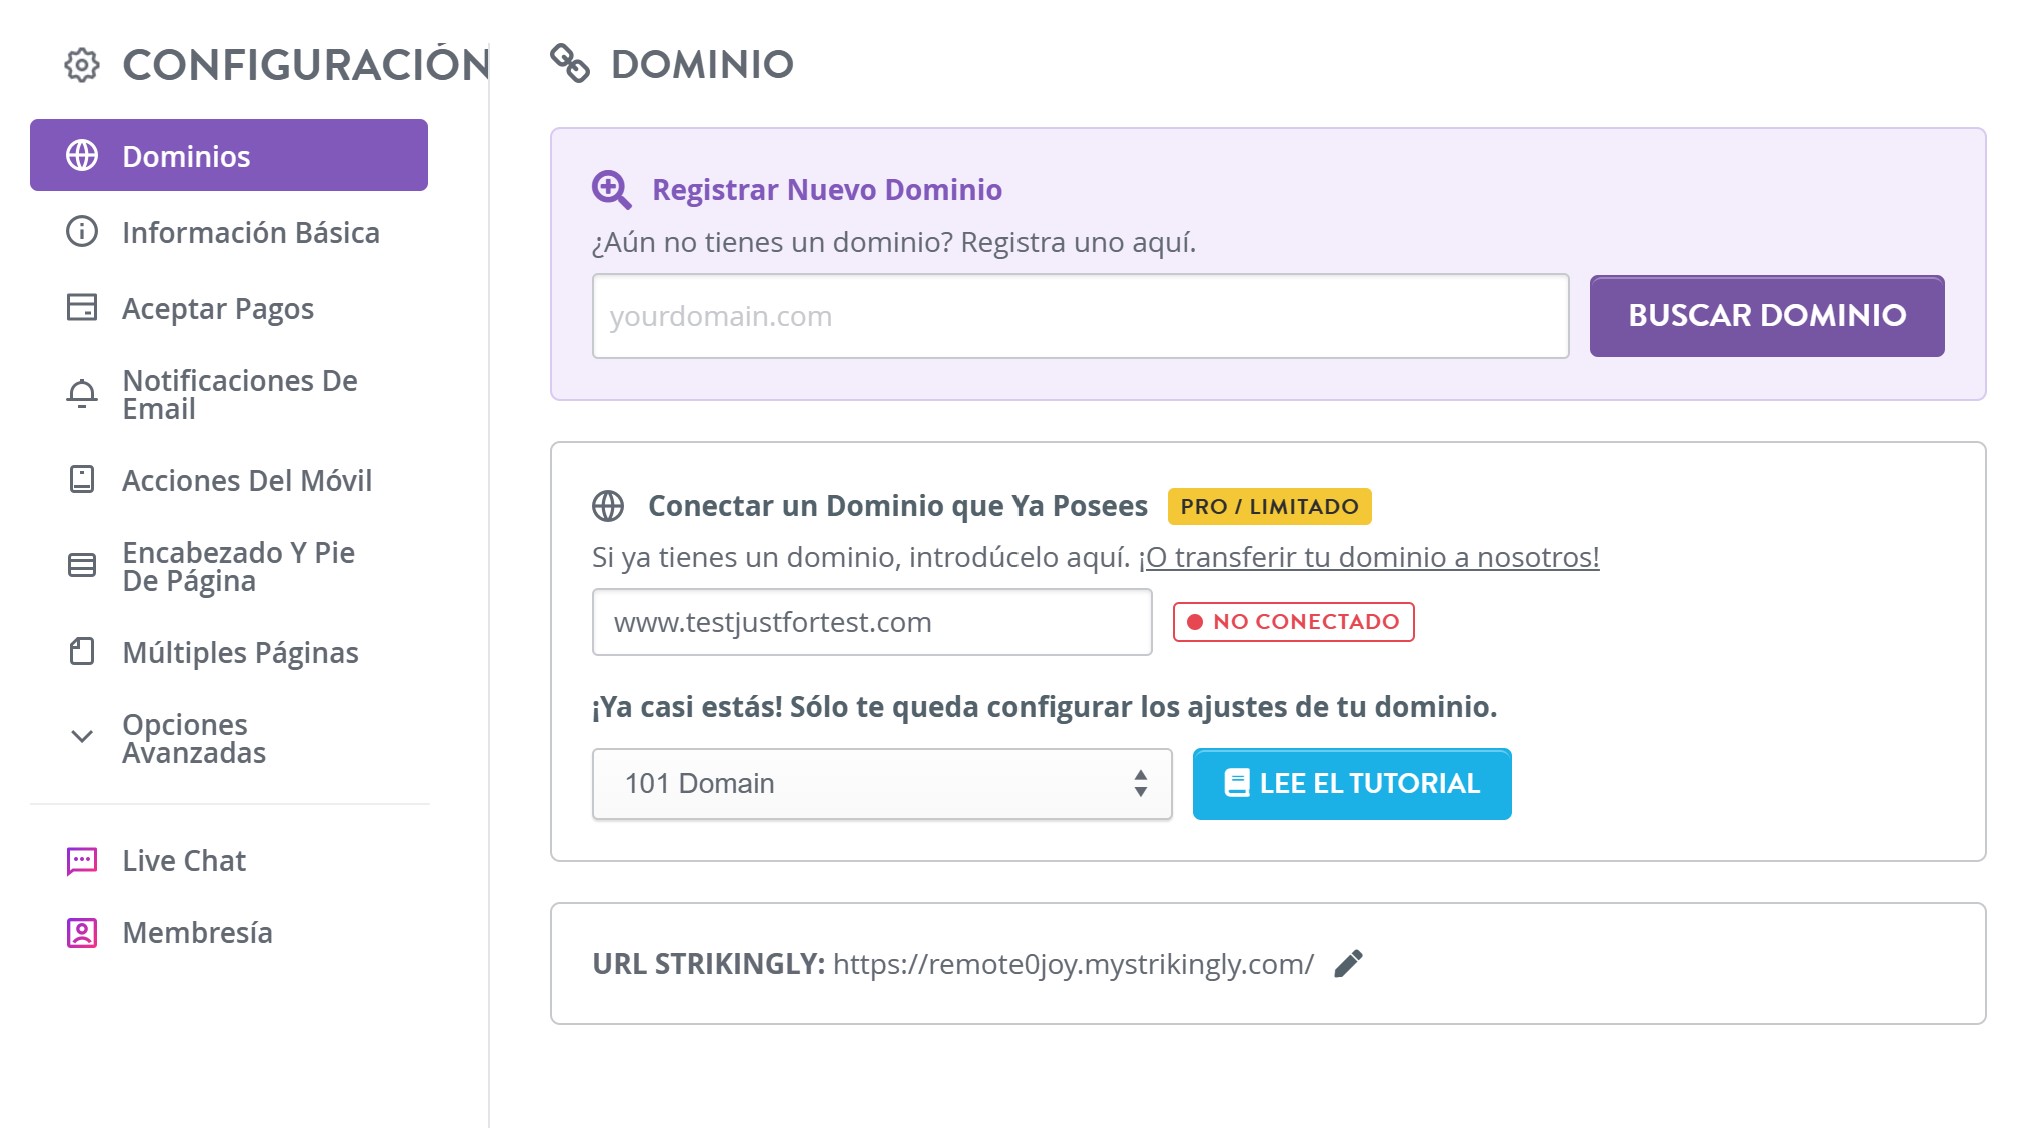Open the tutorial with LEE EL TUTORIAL
Image resolution: width=2030 pixels, height=1128 pixels.
point(1350,783)
